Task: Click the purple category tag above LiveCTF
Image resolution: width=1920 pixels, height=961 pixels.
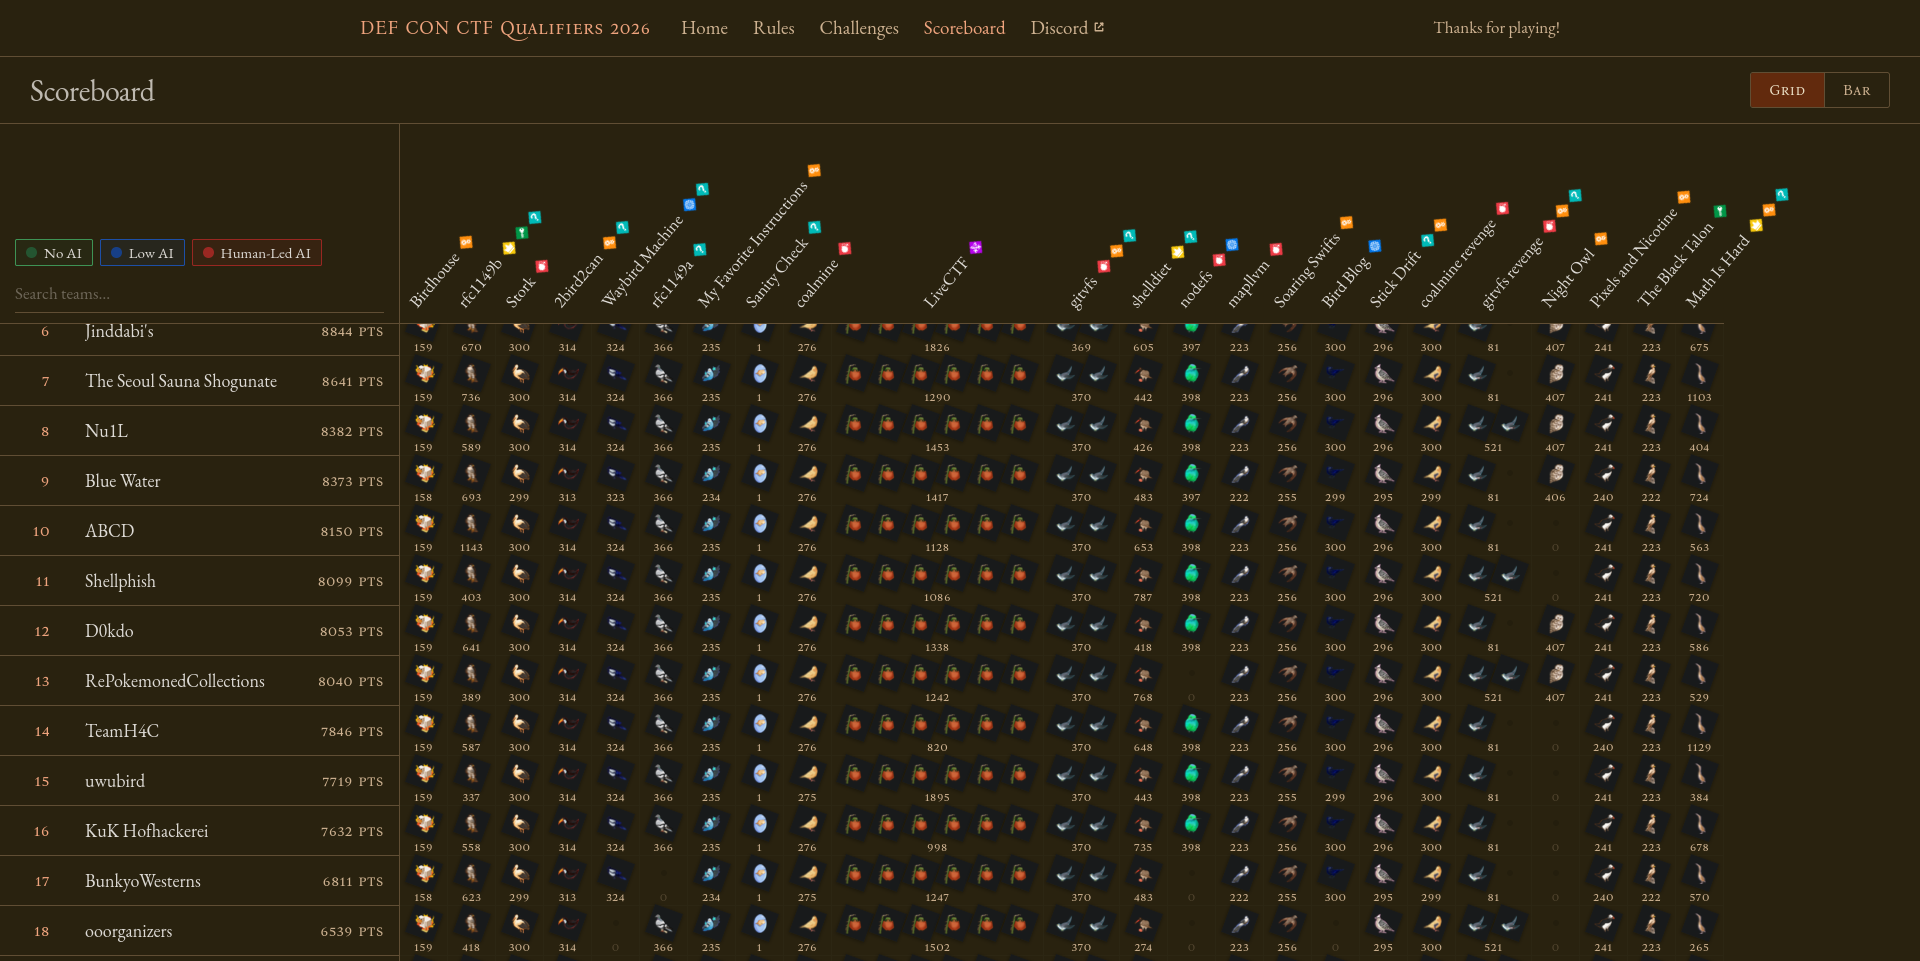Action: (x=976, y=247)
